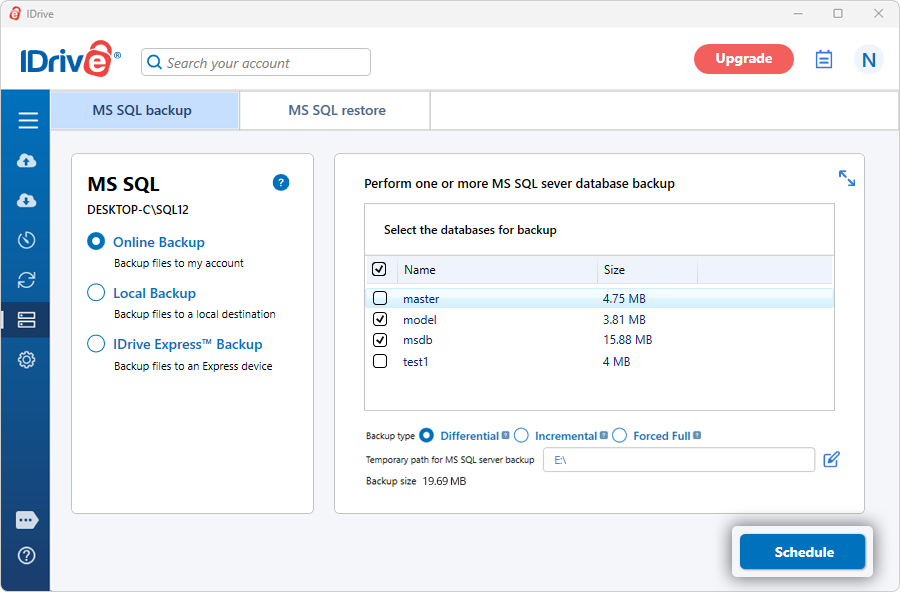Viewport: 900px width, 592px height.
Task: Uncheck the model database checkbox
Action: tap(380, 319)
